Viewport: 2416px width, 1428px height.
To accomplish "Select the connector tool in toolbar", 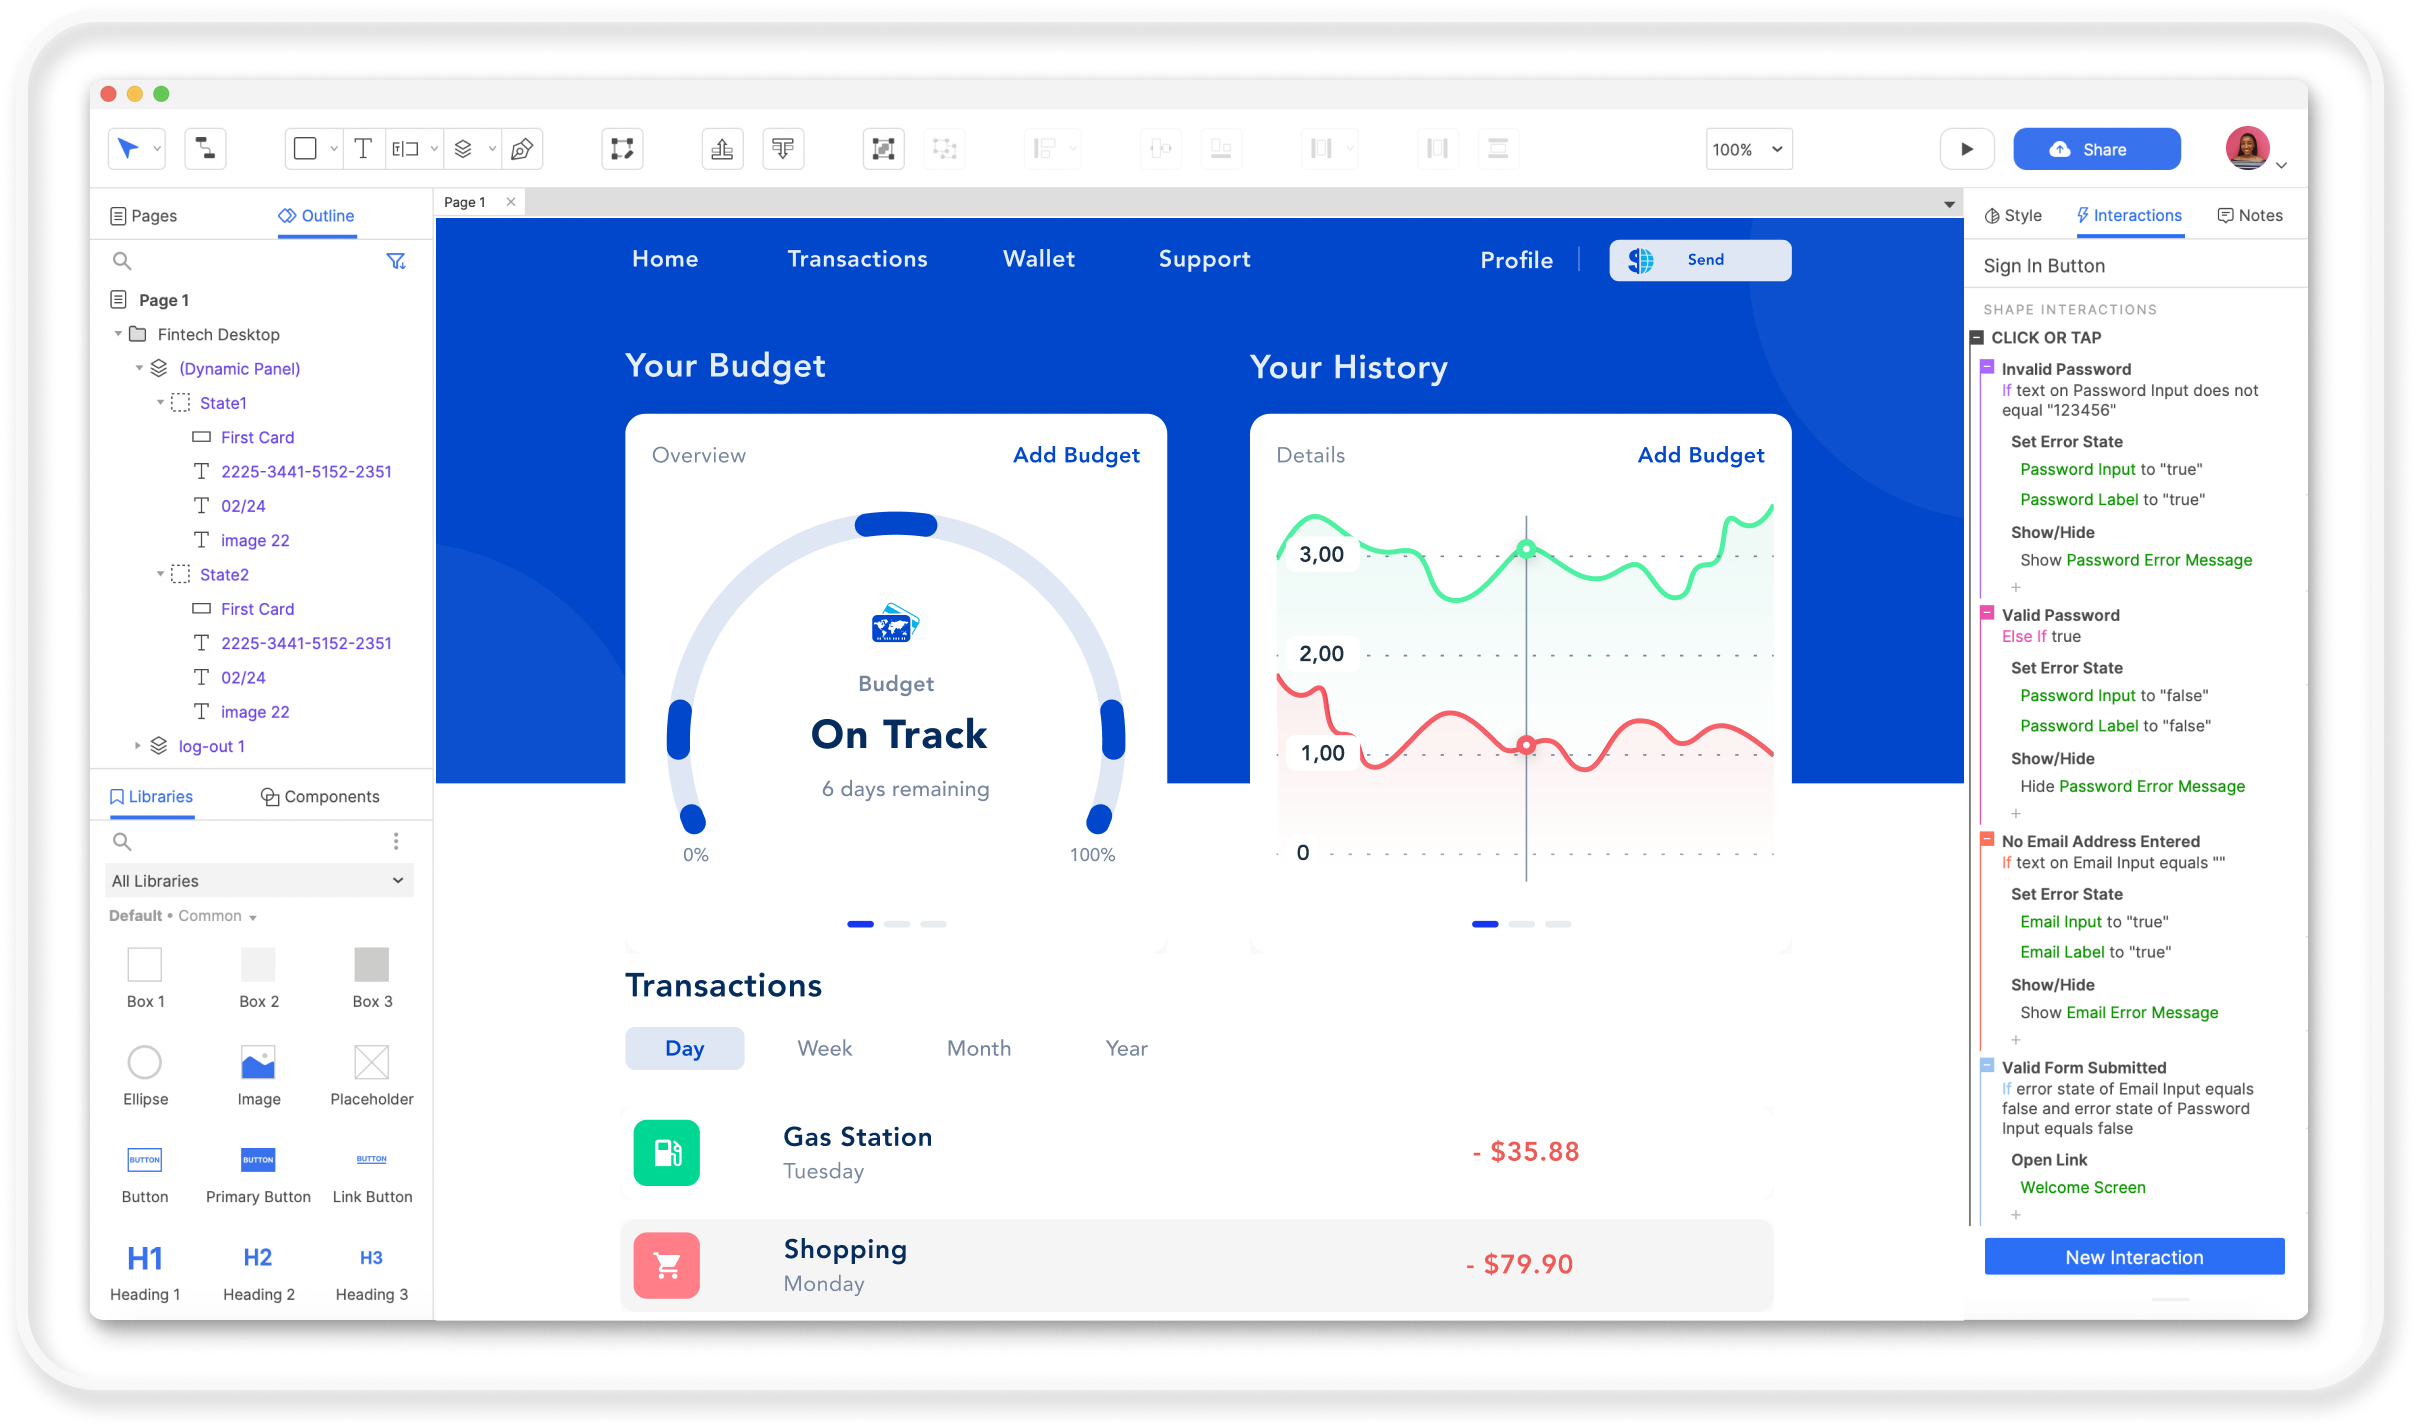I will 205,149.
